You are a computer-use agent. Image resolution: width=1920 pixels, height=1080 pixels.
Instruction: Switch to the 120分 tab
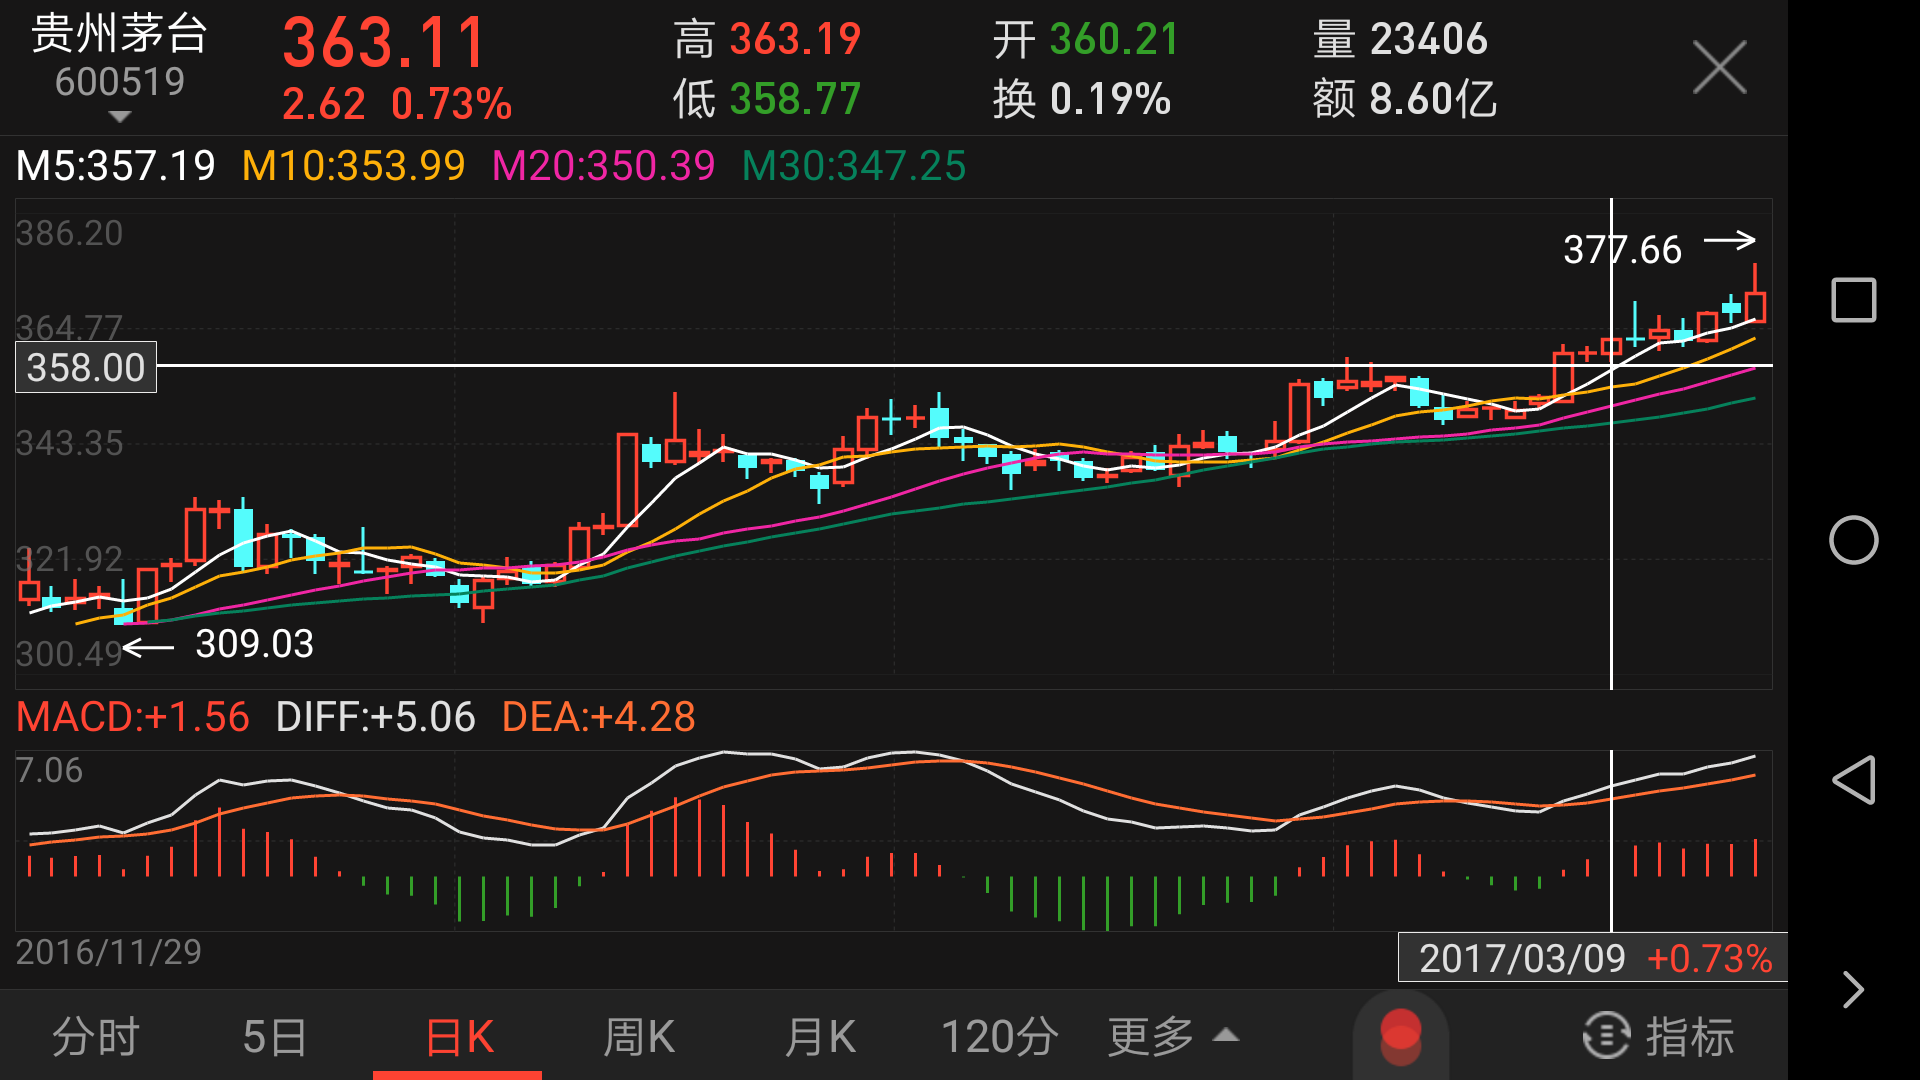1000,1037
